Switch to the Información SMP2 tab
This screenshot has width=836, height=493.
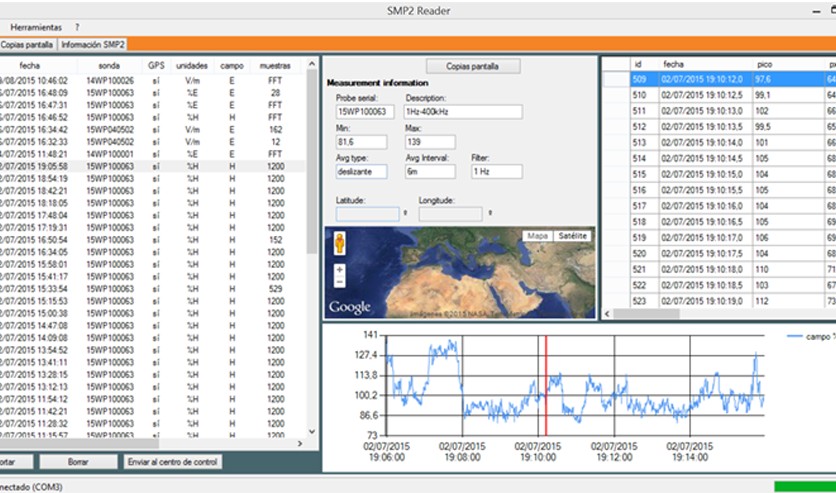(x=93, y=45)
